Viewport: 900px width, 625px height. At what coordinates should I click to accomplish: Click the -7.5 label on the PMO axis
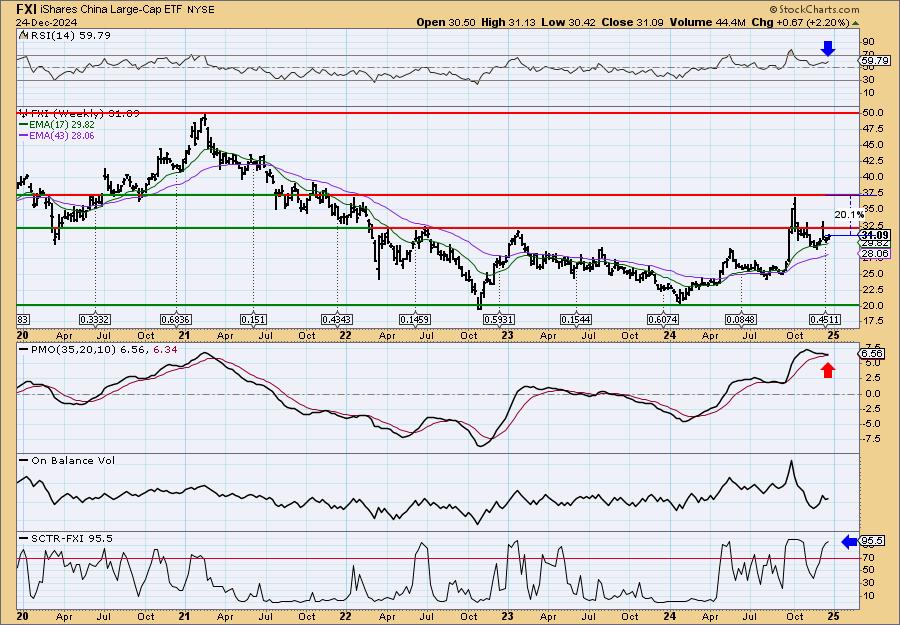(872, 439)
